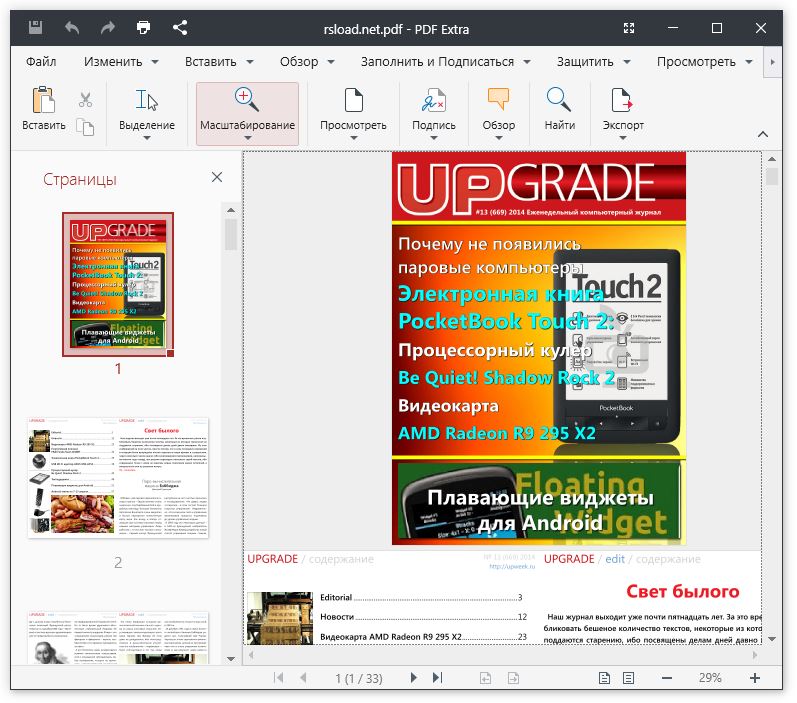This screenshot has width=797, height=703.
Task: Click document scroll down arrow
Action: click(x=772, y=639)
